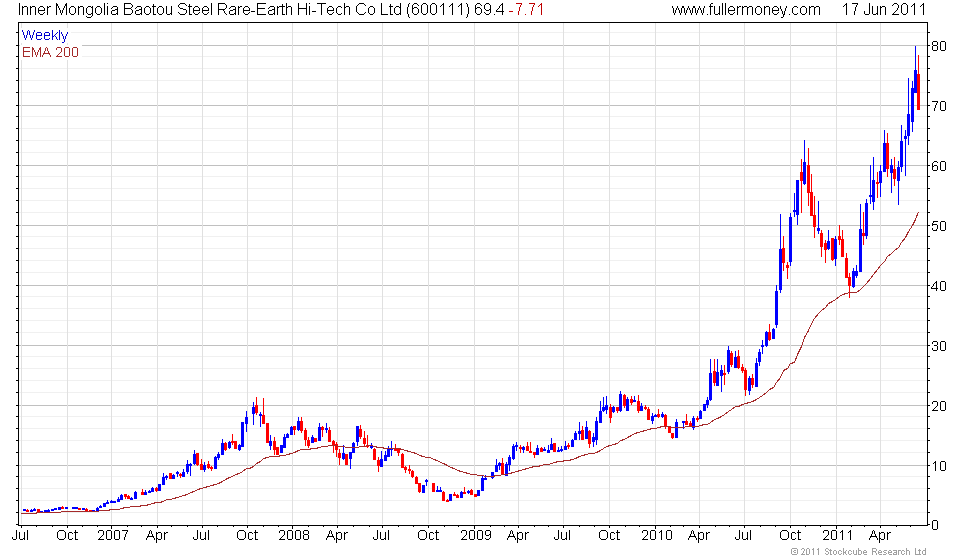This screenshot has height=560, width=980.
Task: Click the red price change -7.71
Action: coord(526,10)
